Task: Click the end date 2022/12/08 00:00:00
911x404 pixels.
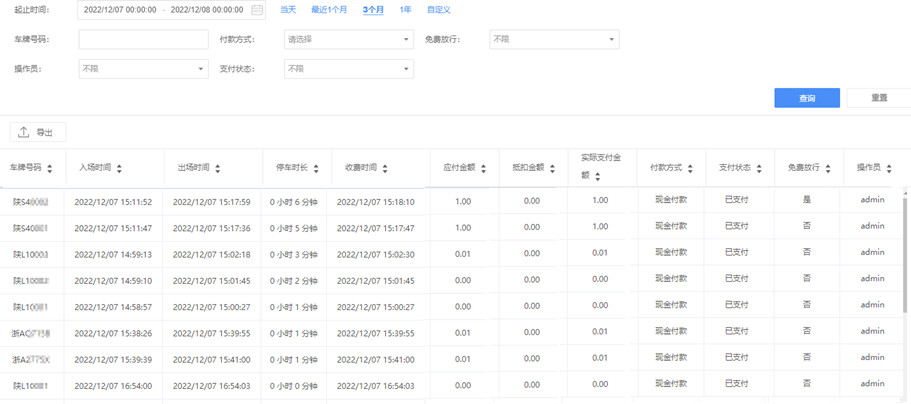Action: [x=207, y=10]
